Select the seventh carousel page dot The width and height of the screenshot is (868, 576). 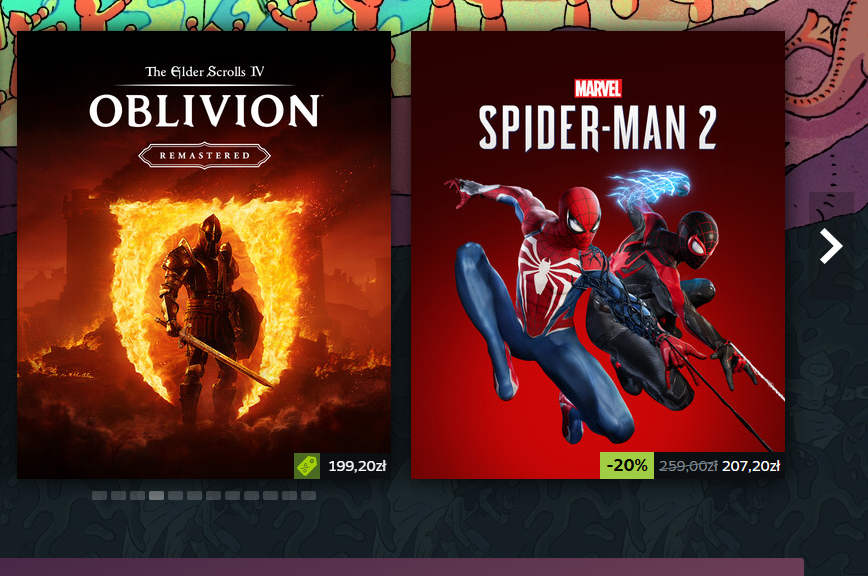(214, 495)
